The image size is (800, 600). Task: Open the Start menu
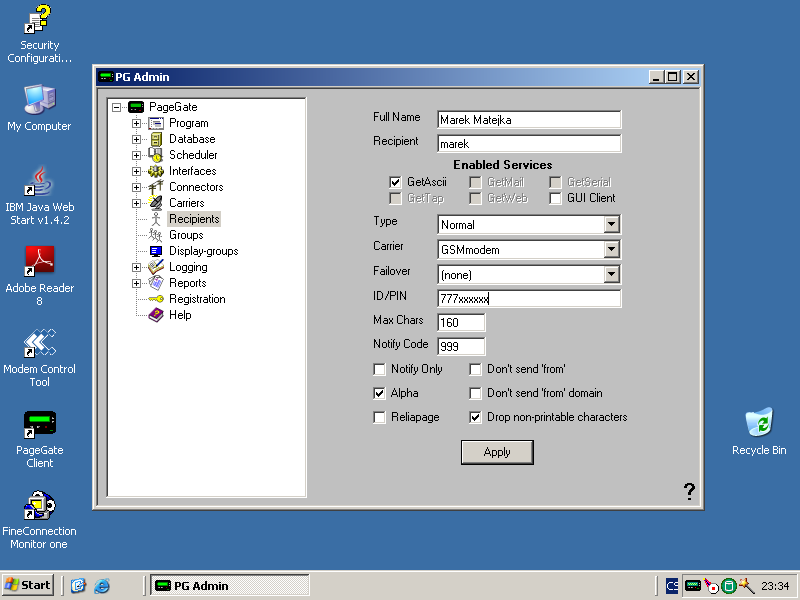point(28,585)
